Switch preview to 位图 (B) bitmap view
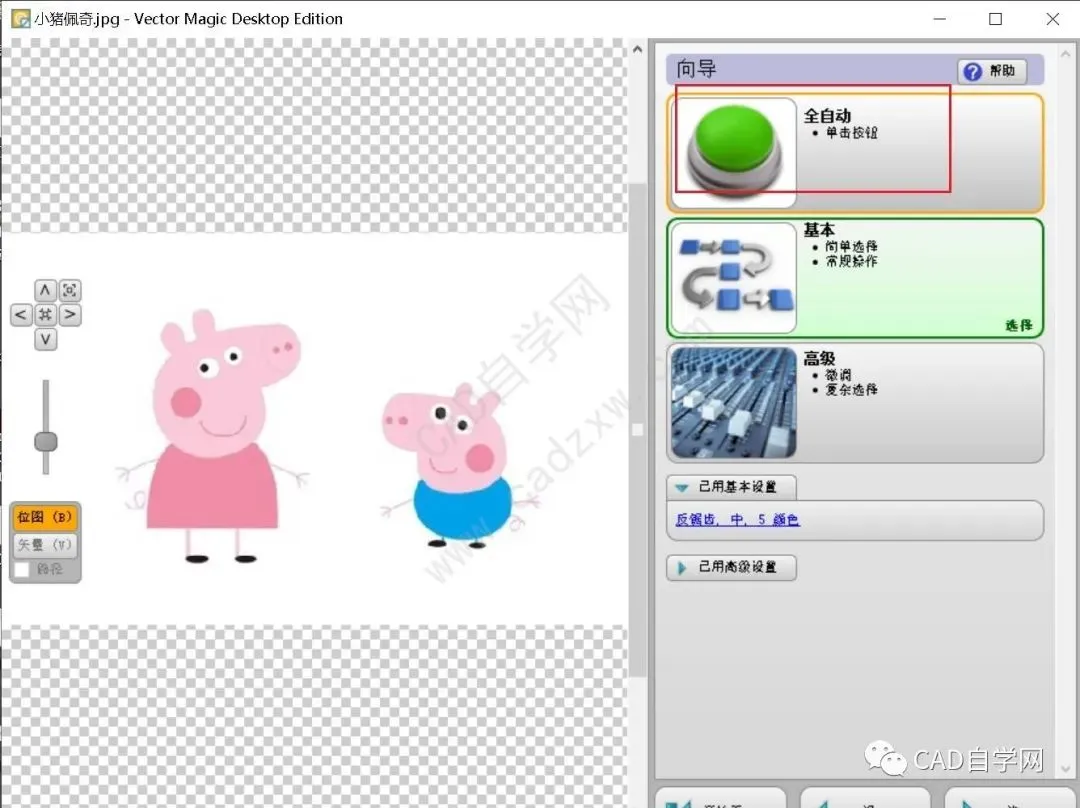Screen dimensions: 1080x808 click(x=45, y=517)
